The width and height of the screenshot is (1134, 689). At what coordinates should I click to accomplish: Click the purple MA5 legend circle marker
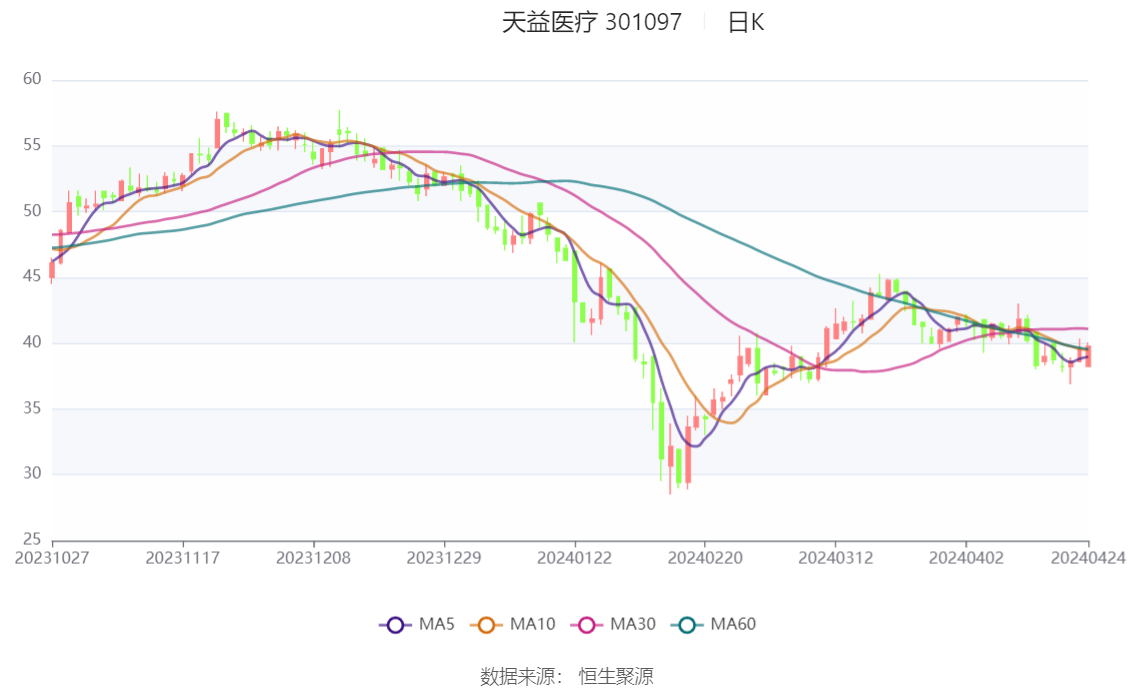coord(395,625)
